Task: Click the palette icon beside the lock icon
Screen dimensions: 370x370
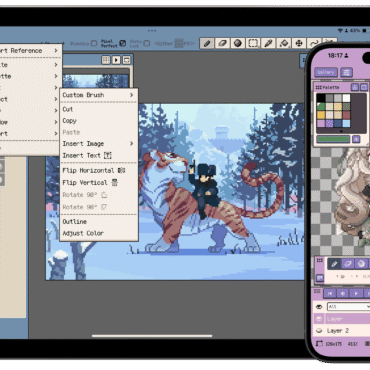Action: coord(364,87)
